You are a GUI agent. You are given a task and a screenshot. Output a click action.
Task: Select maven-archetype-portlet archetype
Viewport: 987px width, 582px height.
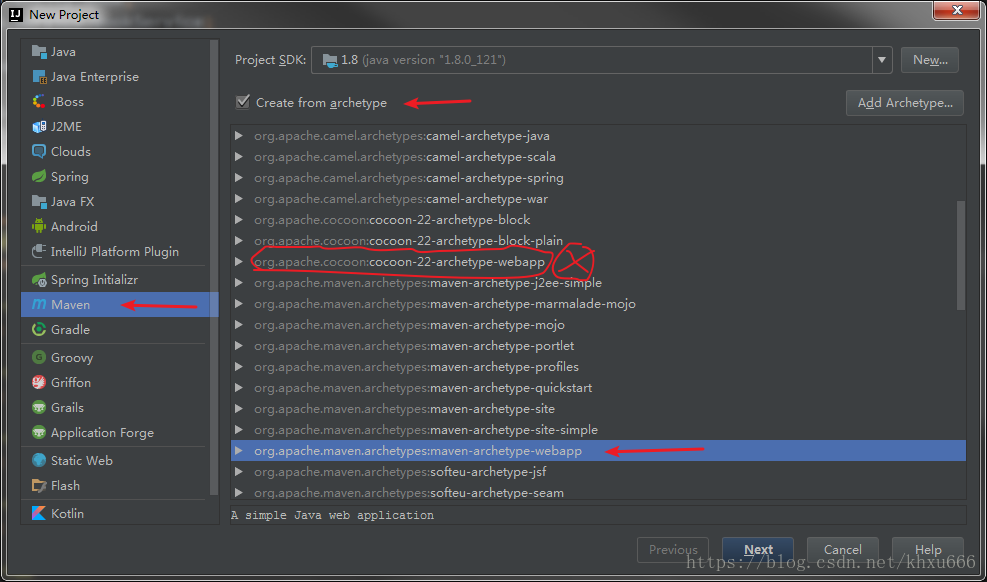tap(414, 345)
